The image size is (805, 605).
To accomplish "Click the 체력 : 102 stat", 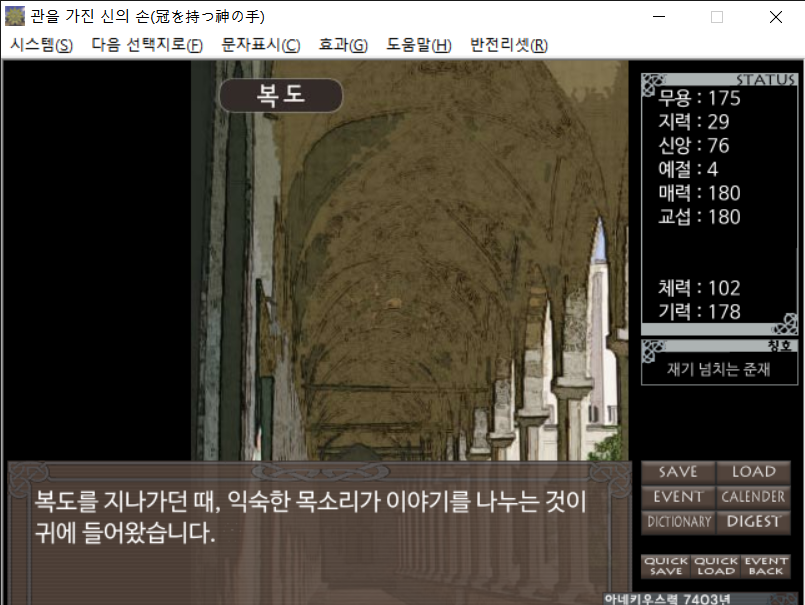I will [x=699, y=288].
